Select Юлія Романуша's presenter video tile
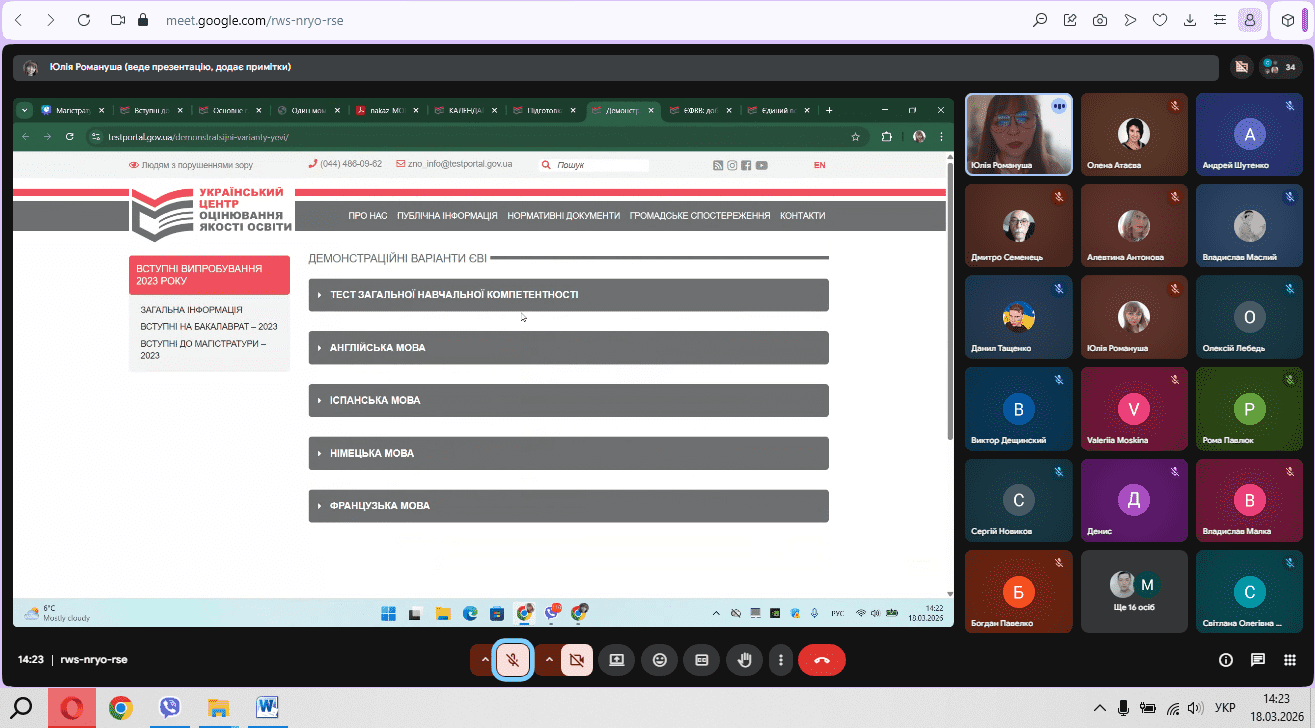Image resolution: width=1315 pixels, height=728 pixels. 1018,134
